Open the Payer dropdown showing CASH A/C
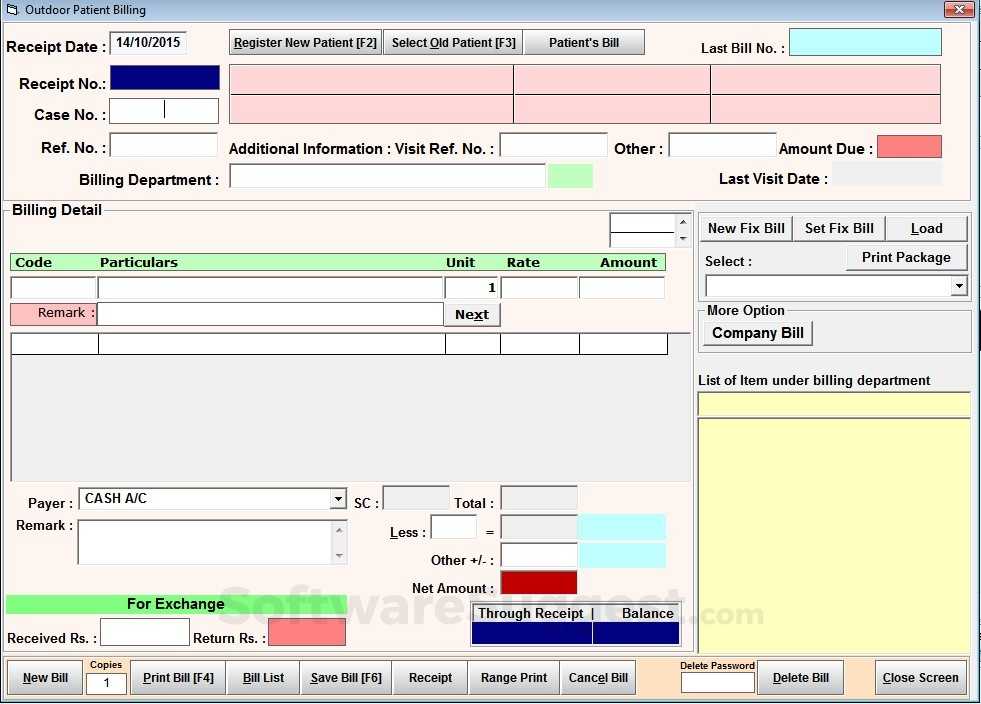Viewport: 981px width, 704px height. 338,498
